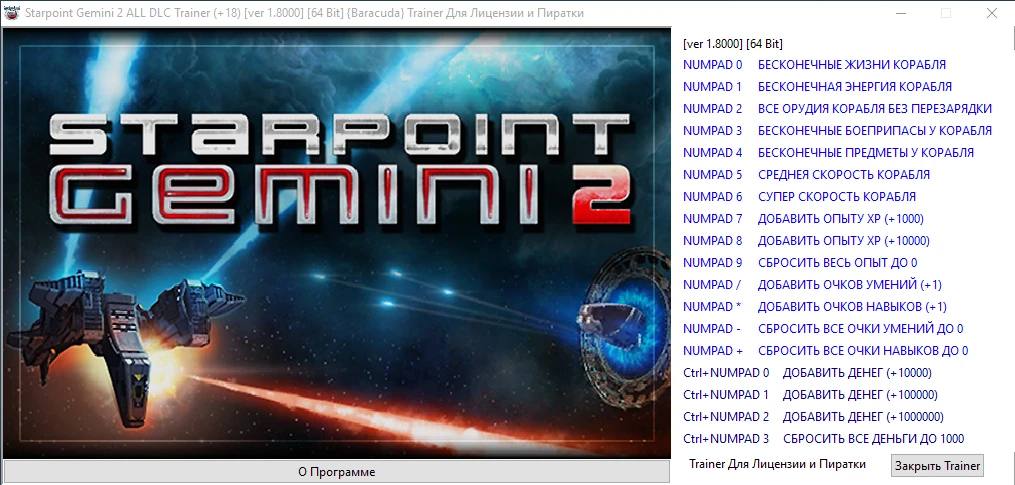The width and height of the screenshot is (1015, 485).
Task: Click NUMPAD 8 ДОБАВИТЬ ОПЫТУ XP (+10000) line
Action: 806,241
